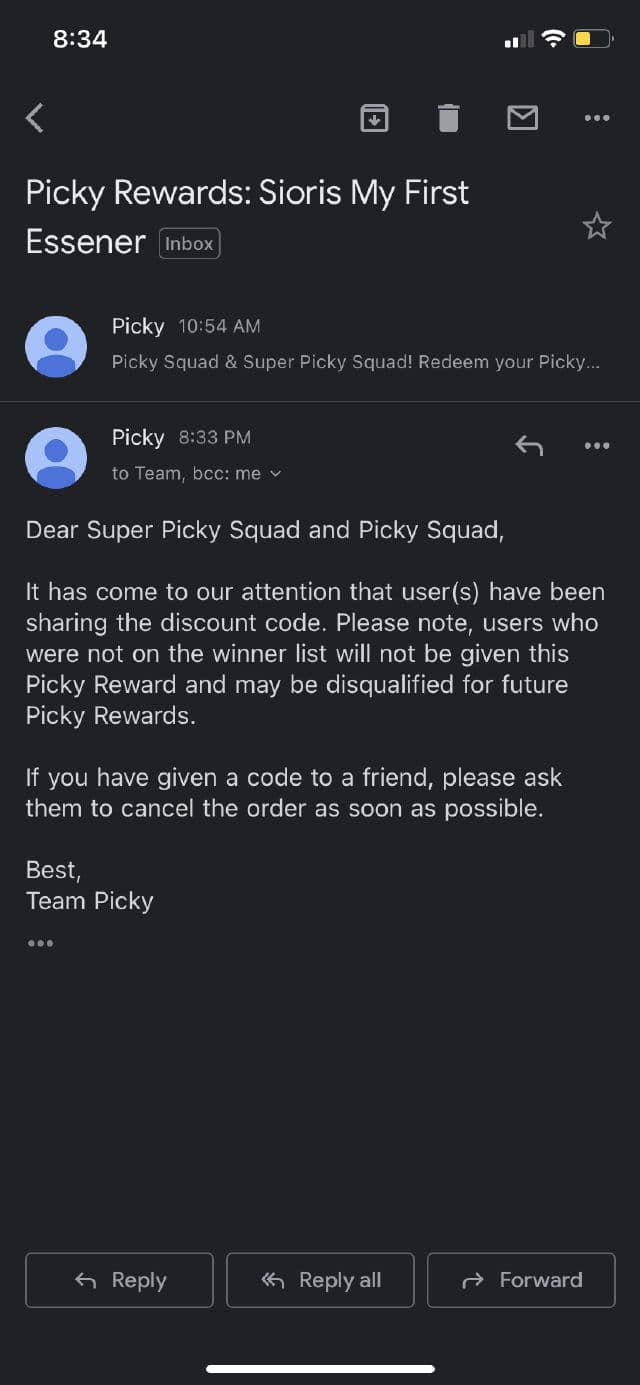
Task: Tap the reply arrow beside 8:33 PM message
Action: tap(529, 446)
